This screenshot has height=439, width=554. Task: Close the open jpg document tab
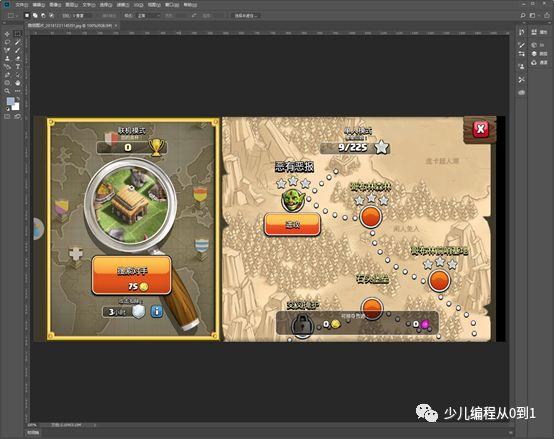(116, 26)
